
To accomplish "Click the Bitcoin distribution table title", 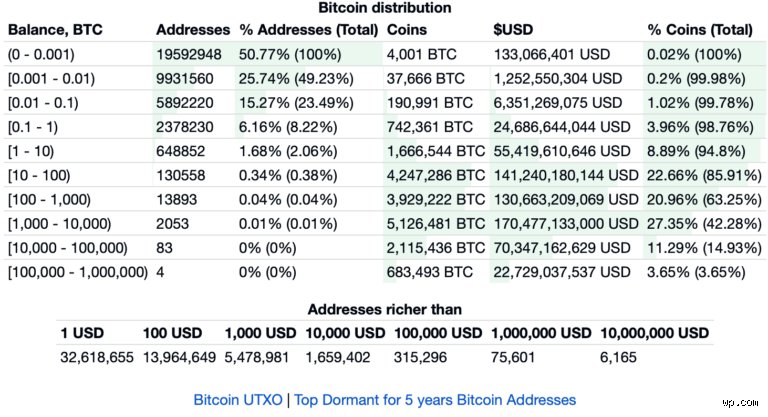I will tap(384, 8).
